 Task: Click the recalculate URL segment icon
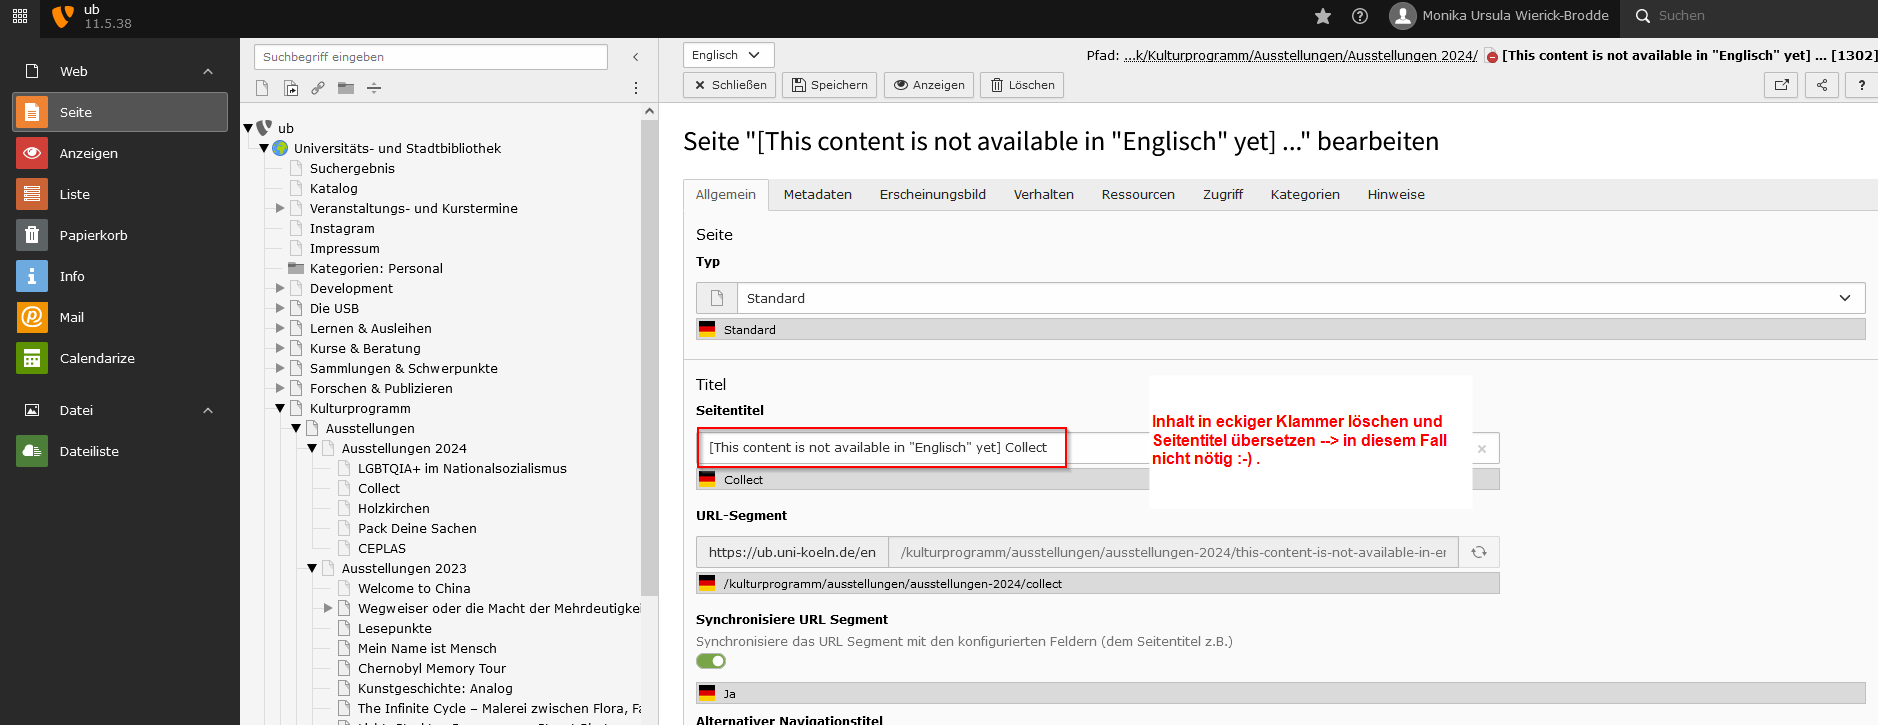[x=1479, y=552]
